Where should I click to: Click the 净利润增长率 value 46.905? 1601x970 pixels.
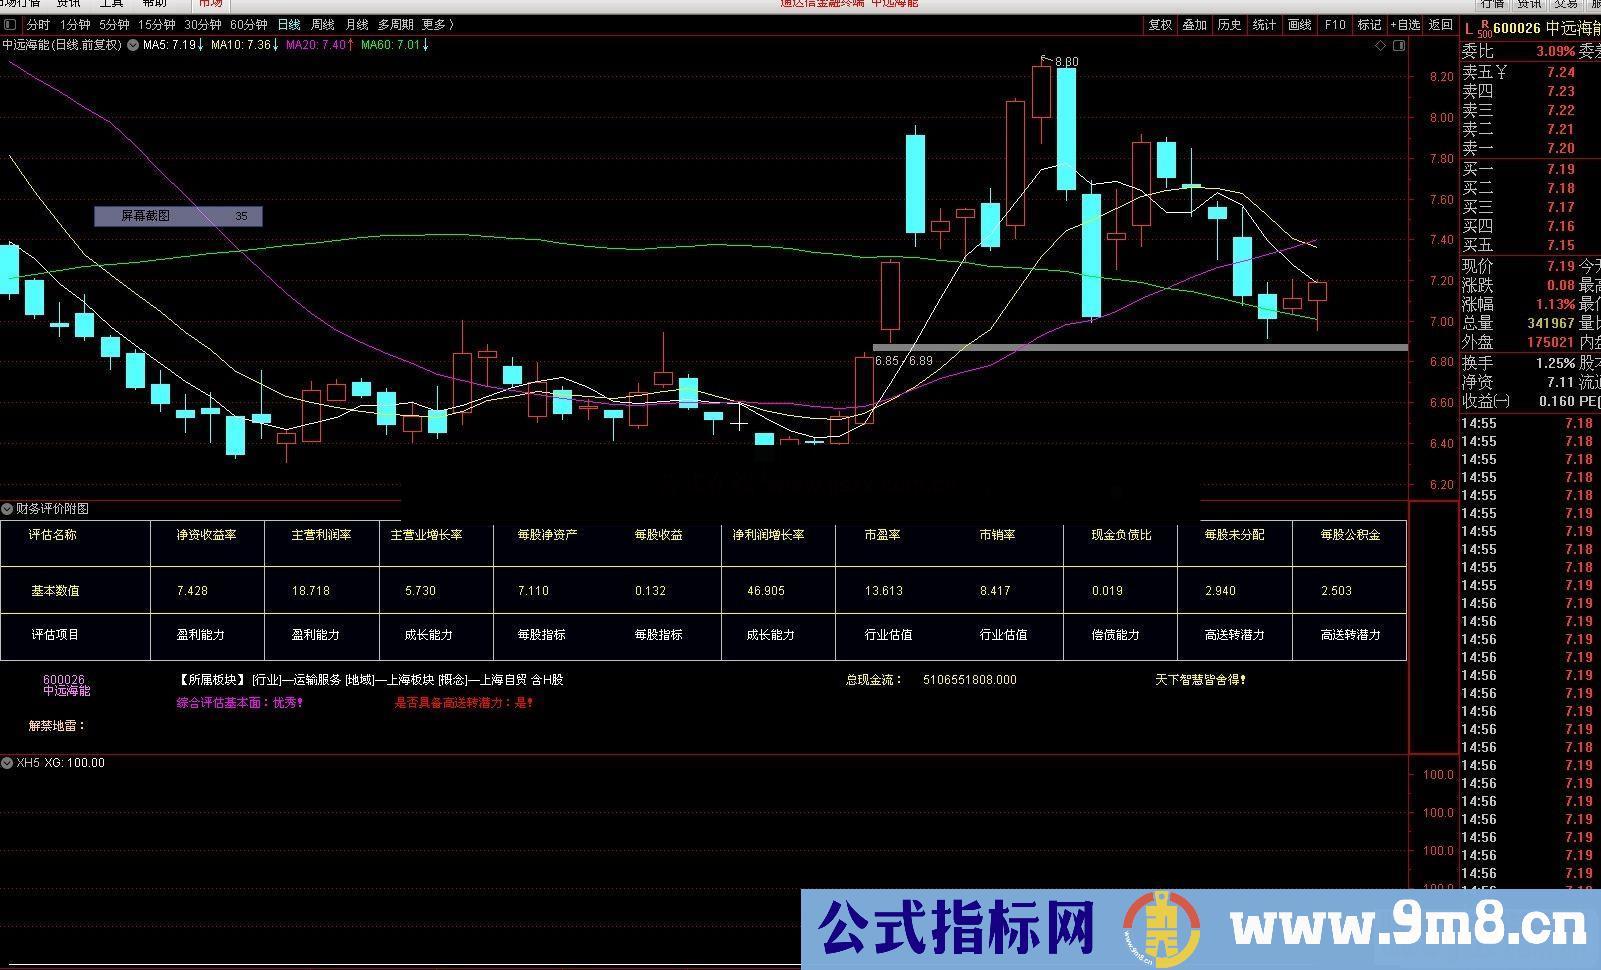click(766, 591)
